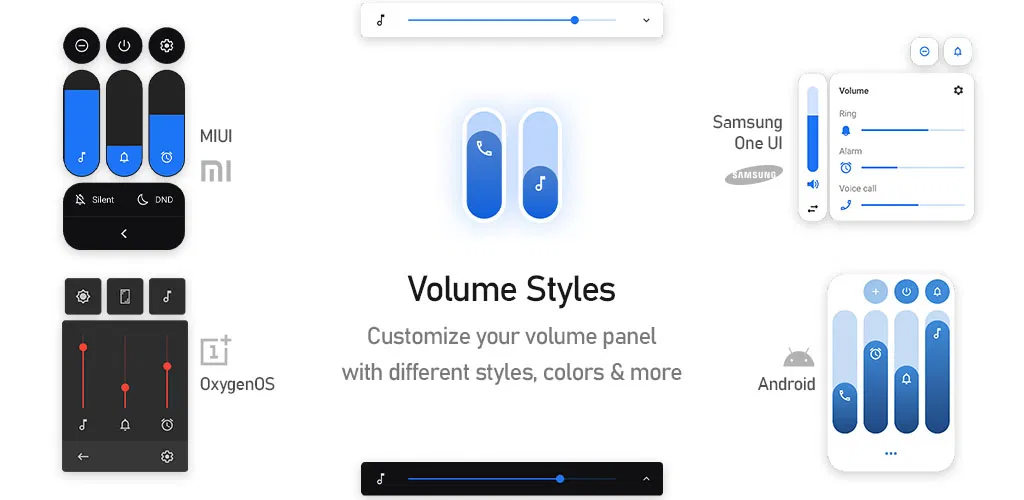Collapse MIUI panel with left chevron
This screenshot has width=1024, height=500.
click(x=124, y=234)
